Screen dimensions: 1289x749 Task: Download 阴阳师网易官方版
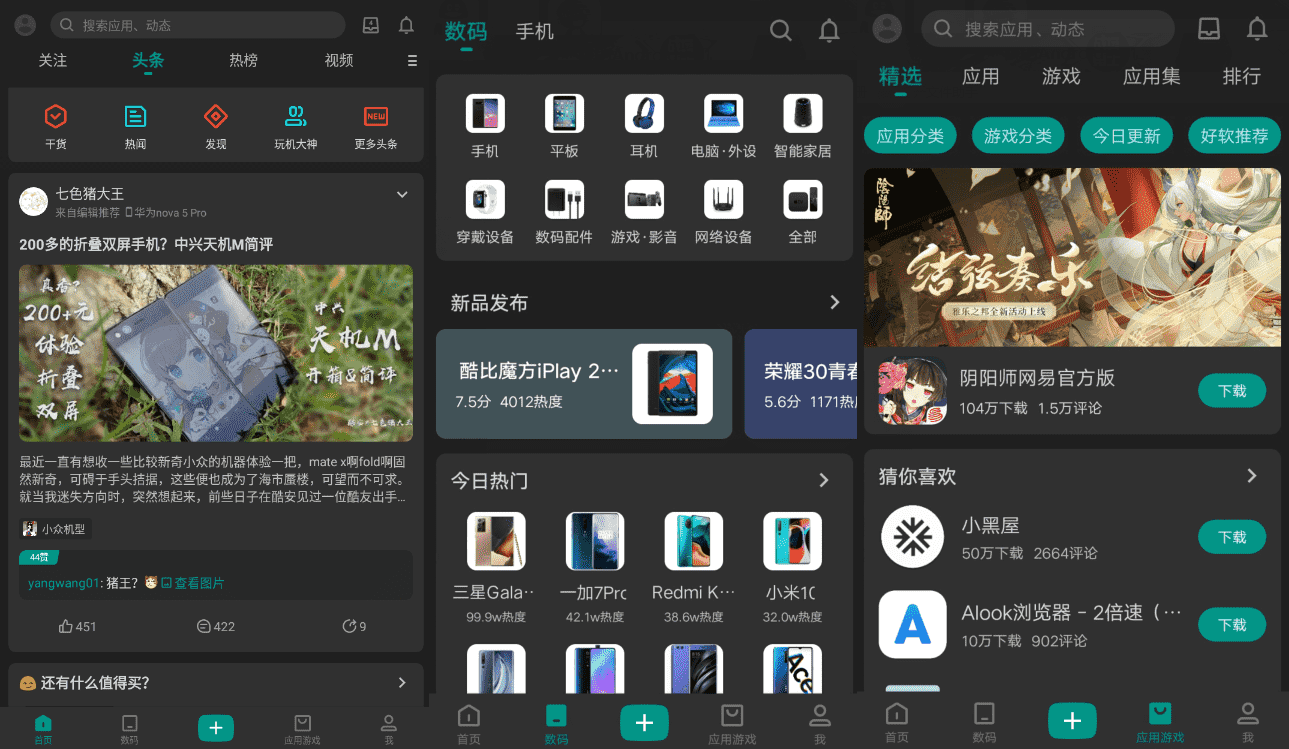[x=1231, y=391]
